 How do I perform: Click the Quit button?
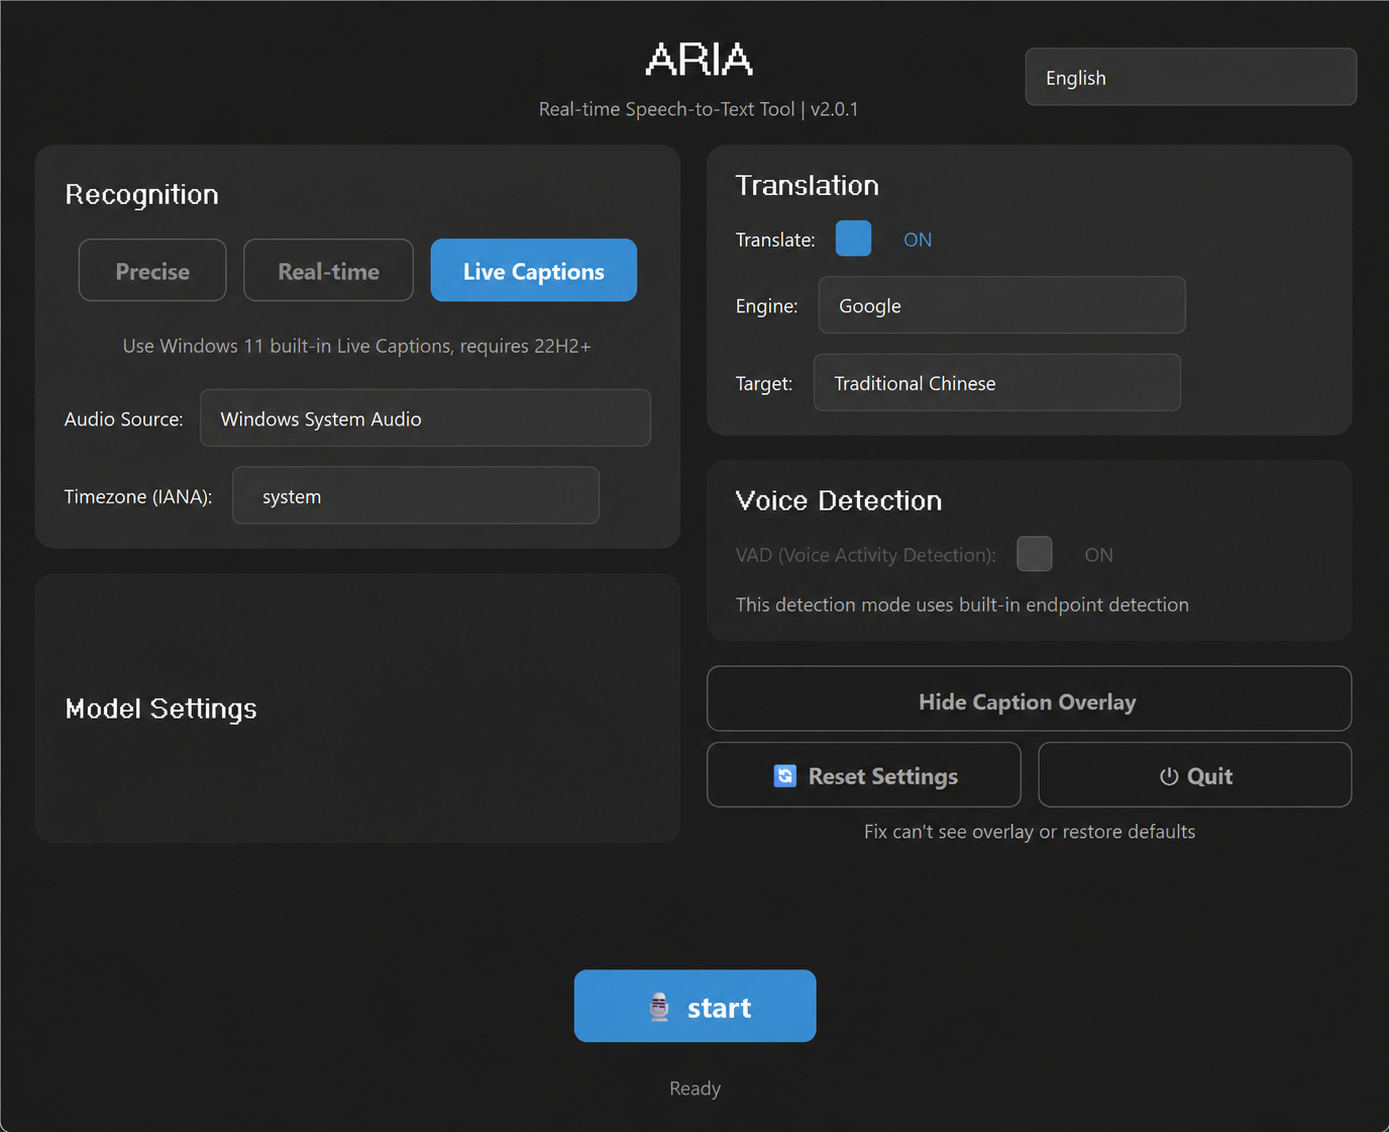(1195, 775)
